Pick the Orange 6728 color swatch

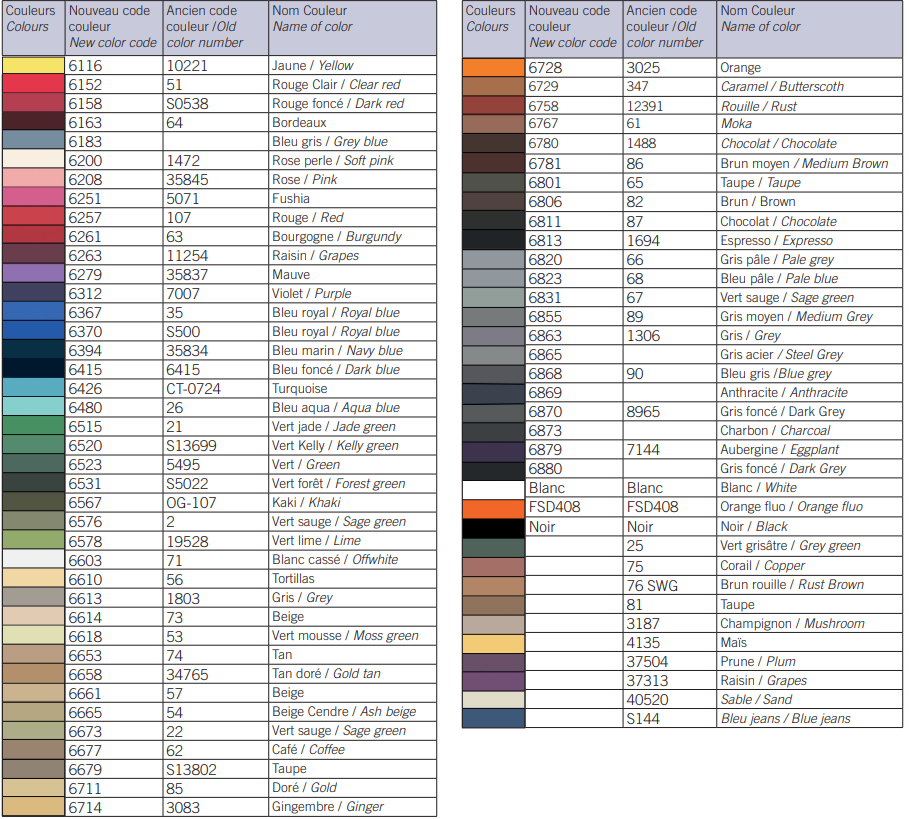493,68
